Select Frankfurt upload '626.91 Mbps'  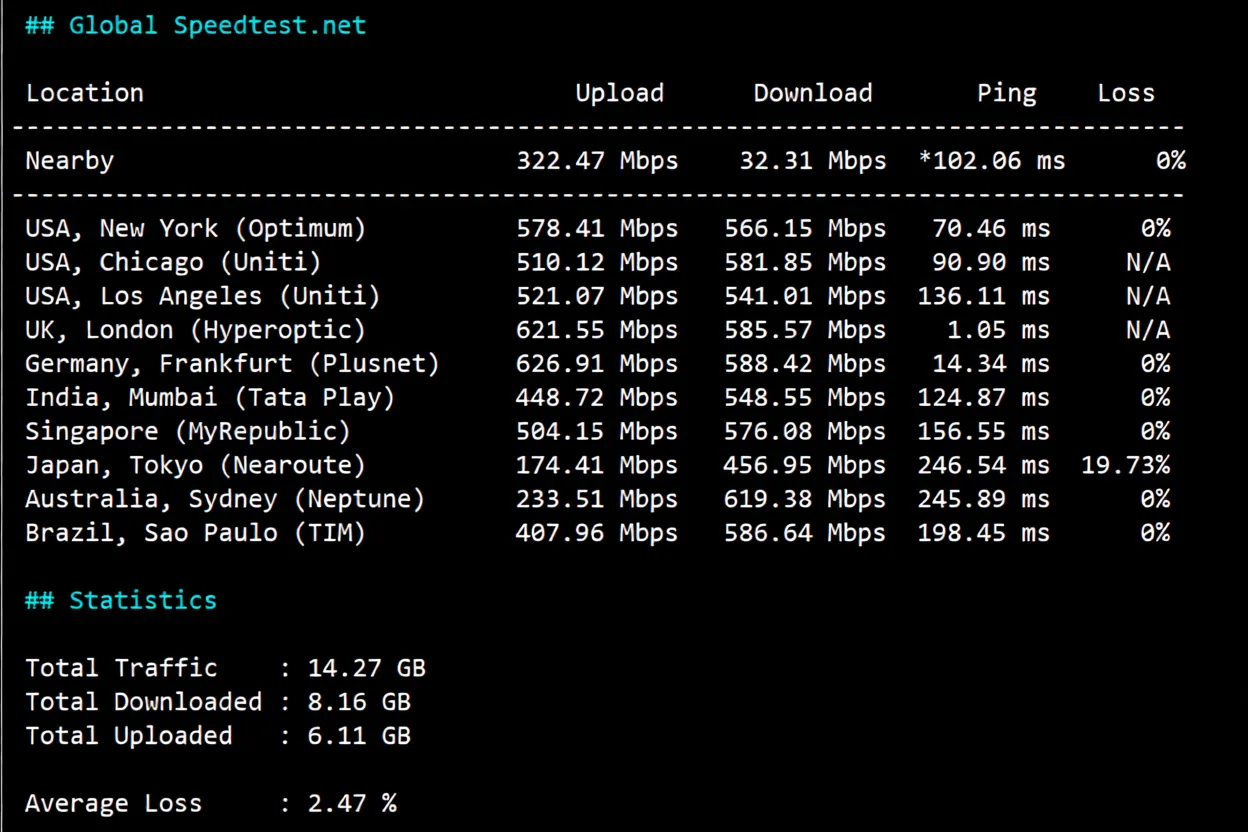click(597, 364)
